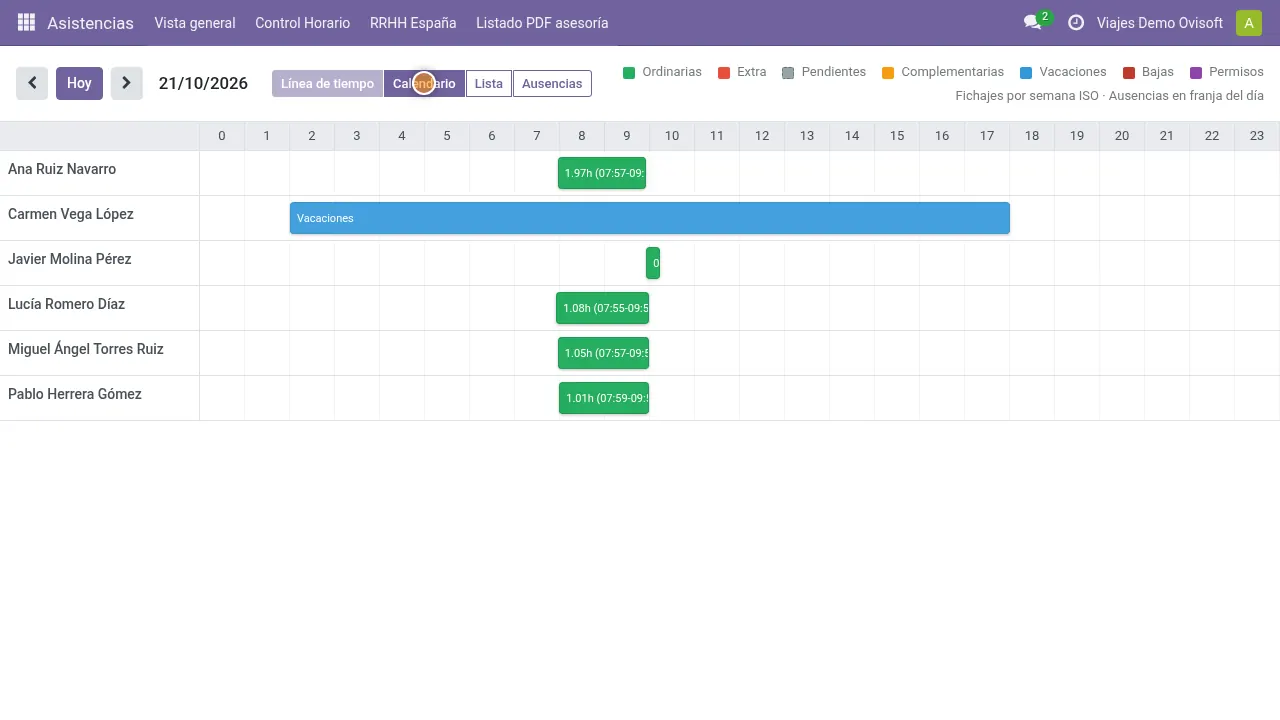This screenshot has height=720, width=1280.
Task: Open Lucía Romero Díaz's 1.08h attendance block
Action: click(602, 308)
